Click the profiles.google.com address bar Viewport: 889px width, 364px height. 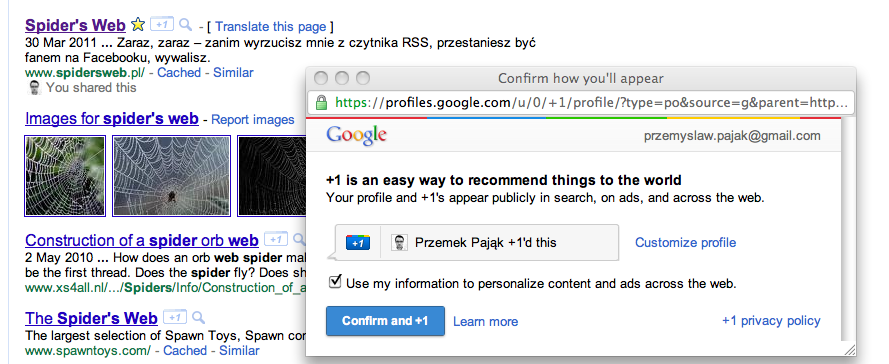pyautogui.click(x=581, y=103)
